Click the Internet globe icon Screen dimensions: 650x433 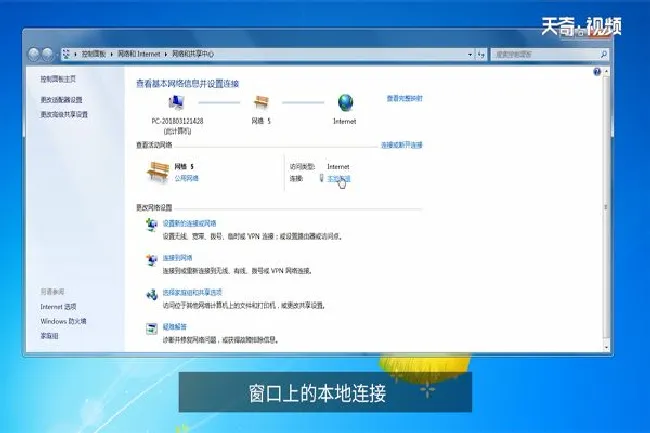[x=345, y=103]
